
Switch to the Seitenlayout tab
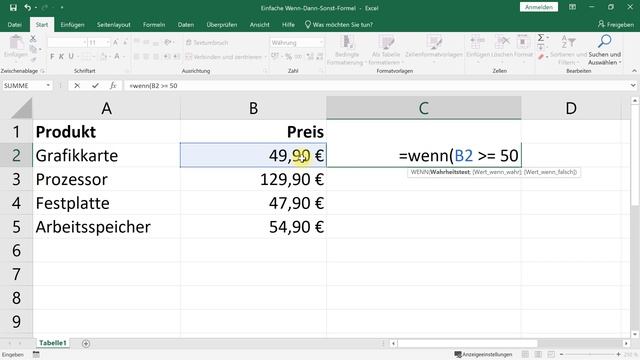coord(113,24)
